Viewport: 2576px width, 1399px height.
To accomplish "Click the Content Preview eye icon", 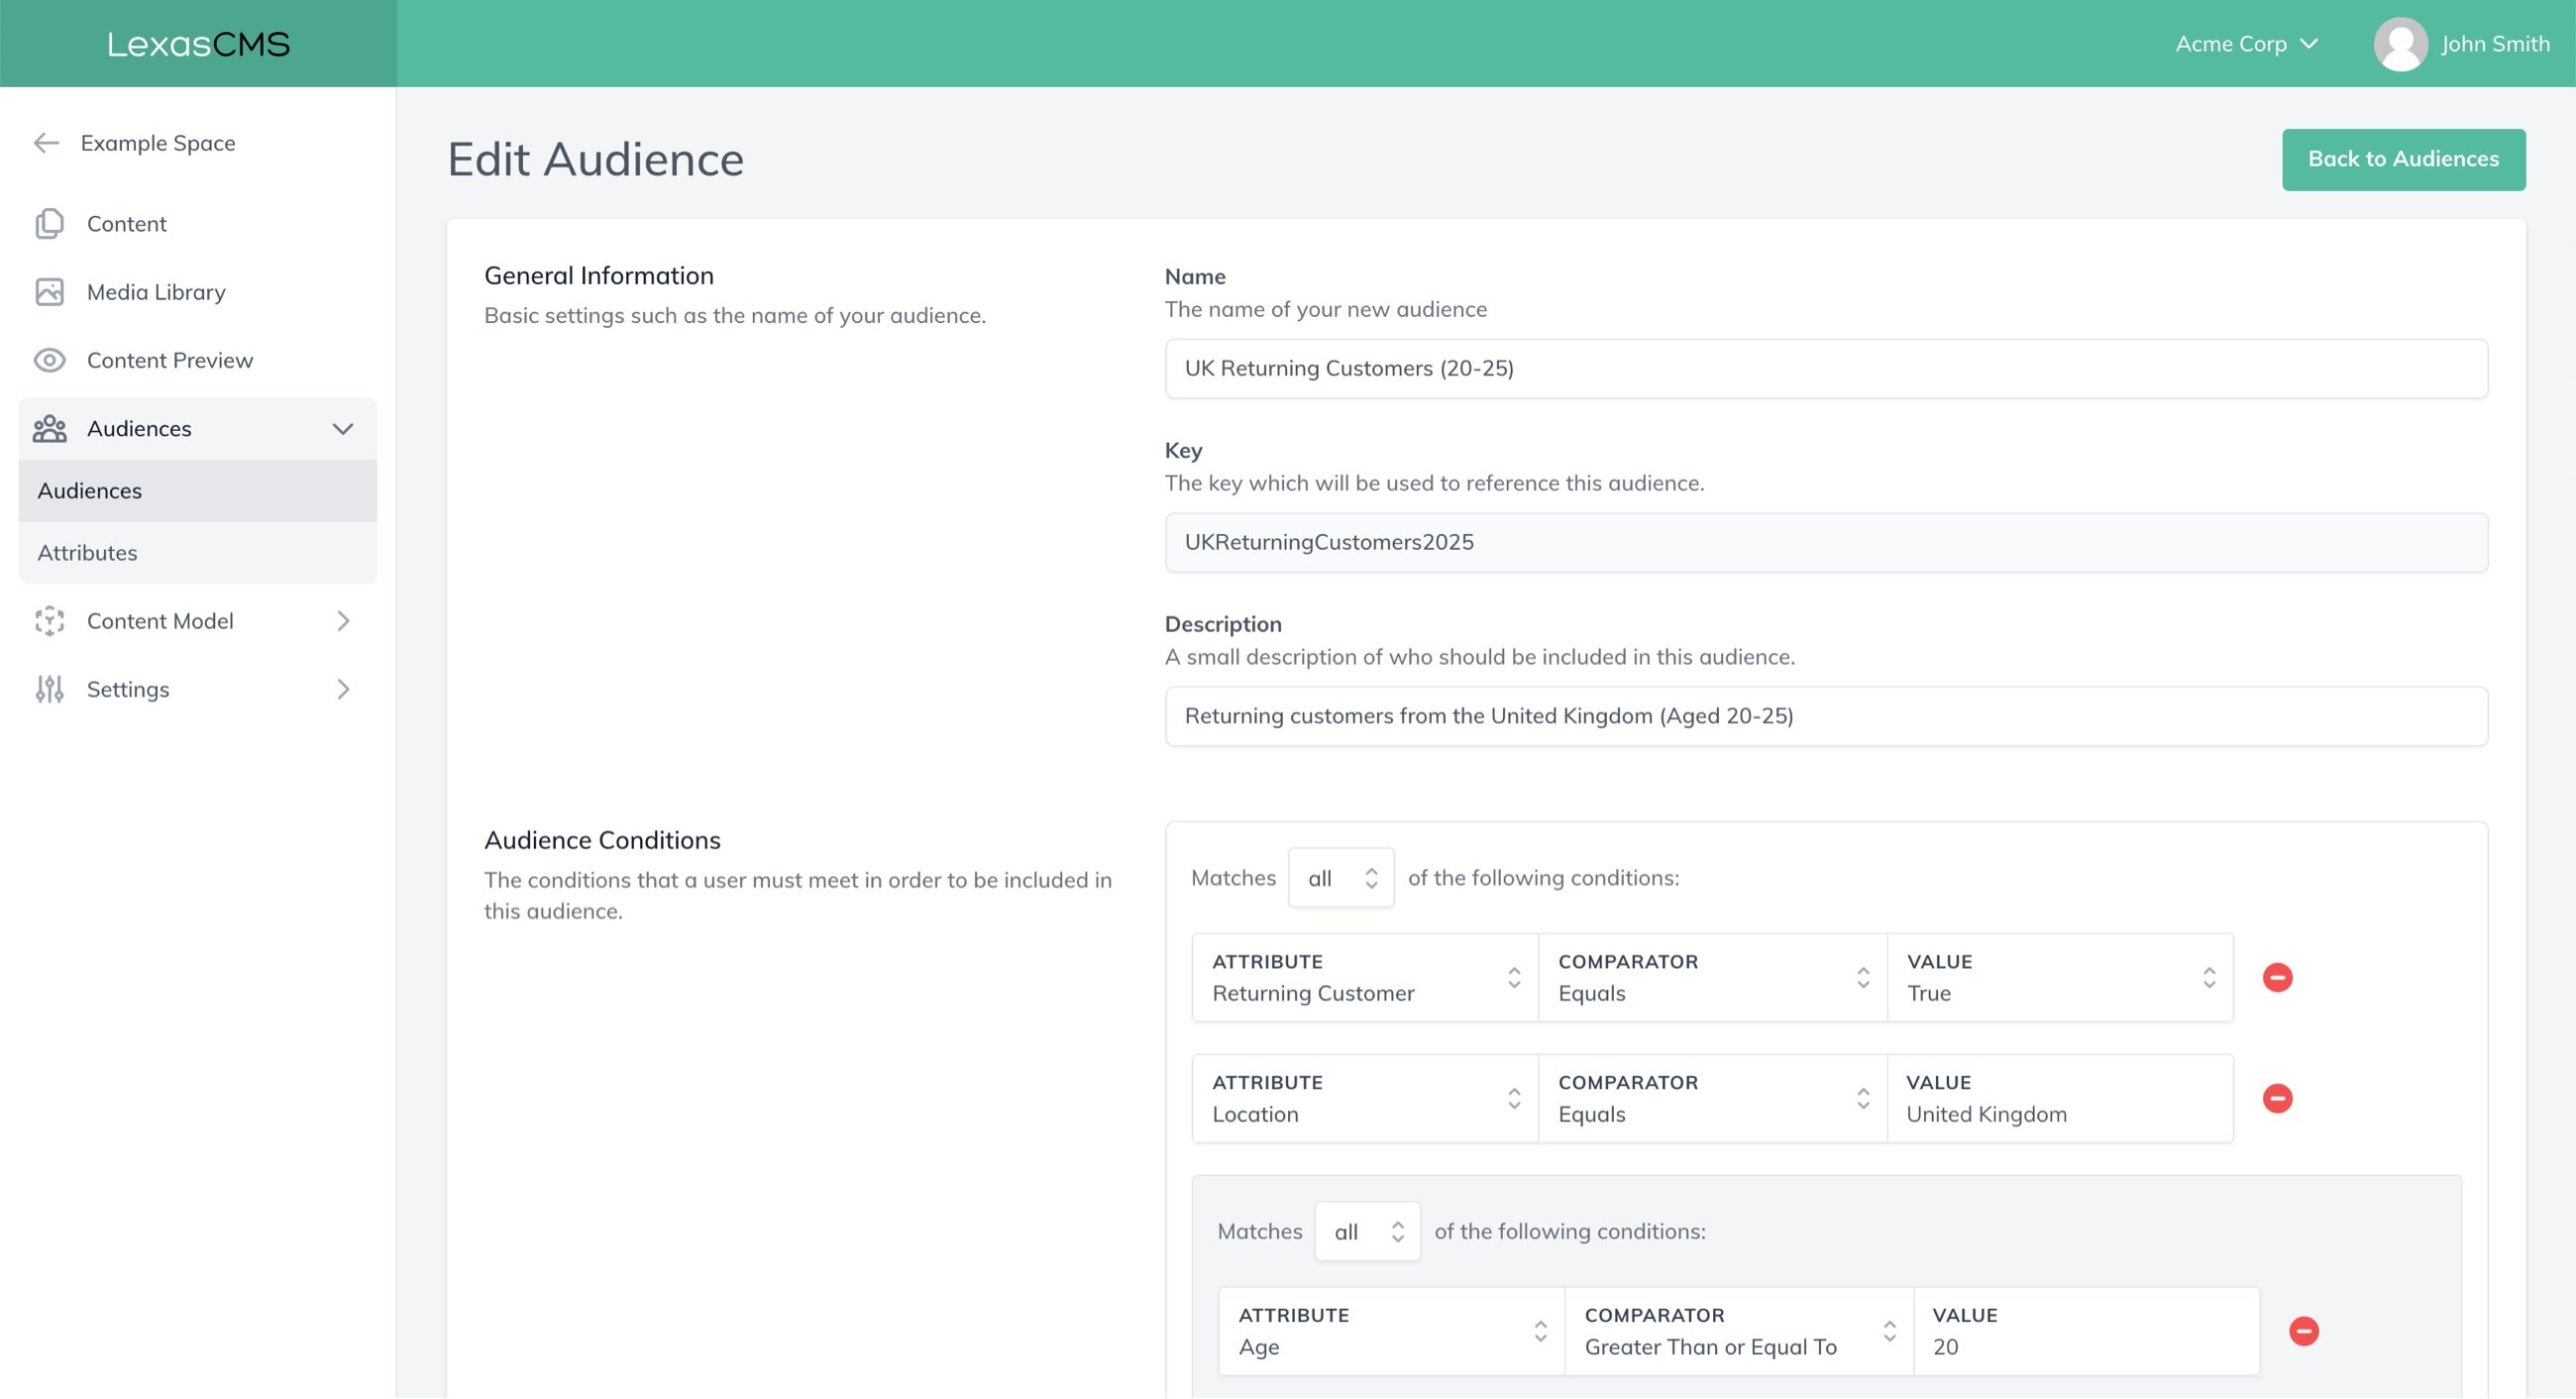I will (49, 360).
